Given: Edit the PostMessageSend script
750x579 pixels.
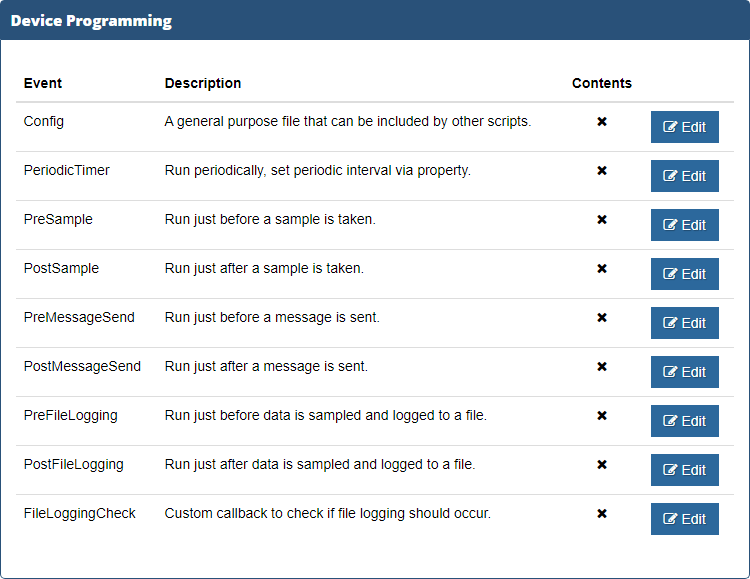Looking at the screenshot, I should (x=684, y=372).
